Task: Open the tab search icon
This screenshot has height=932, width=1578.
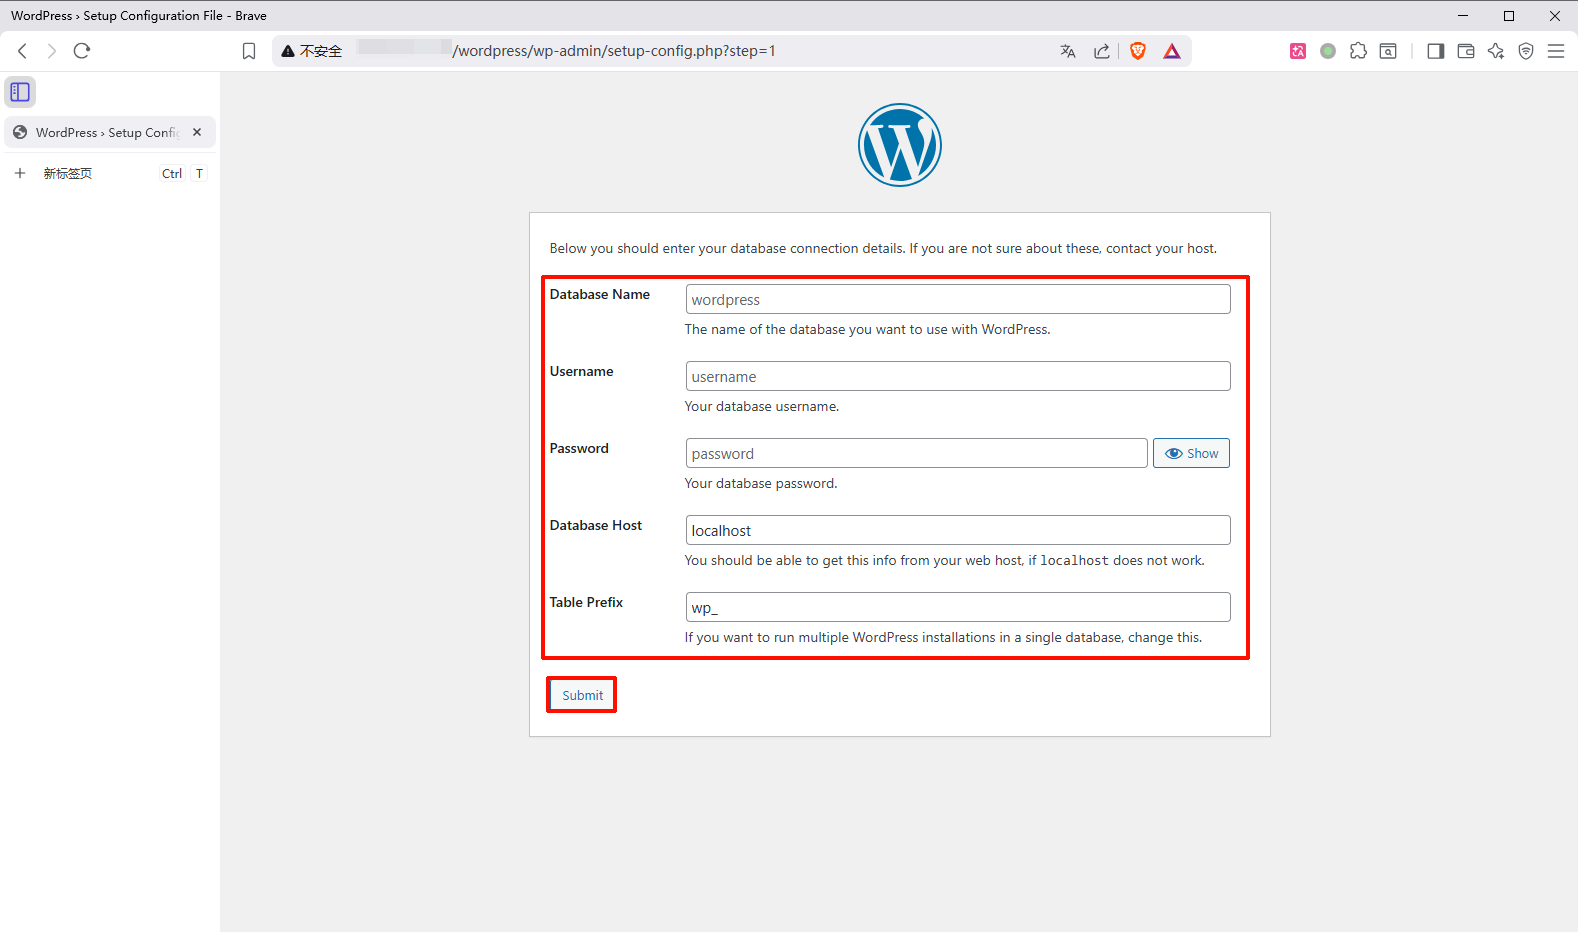Action: coord(1388,51)
